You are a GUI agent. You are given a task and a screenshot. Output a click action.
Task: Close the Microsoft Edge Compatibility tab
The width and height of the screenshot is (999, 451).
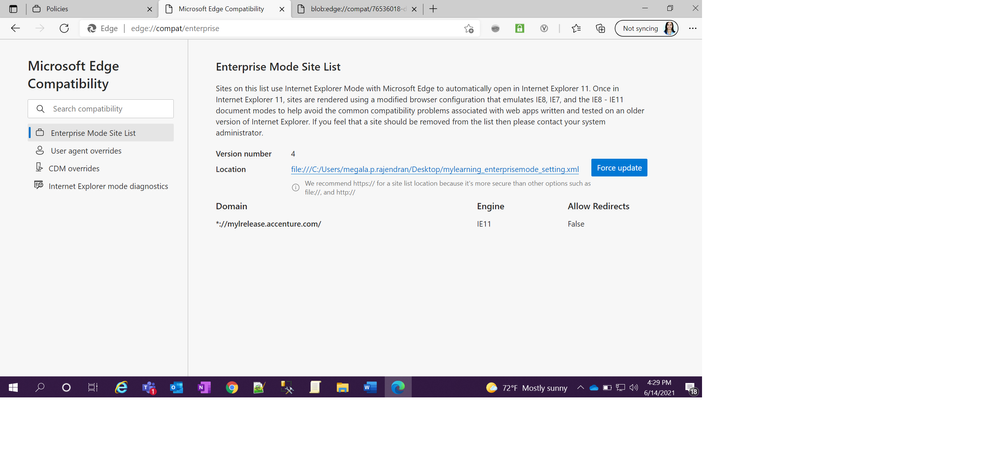click(282, 10)
